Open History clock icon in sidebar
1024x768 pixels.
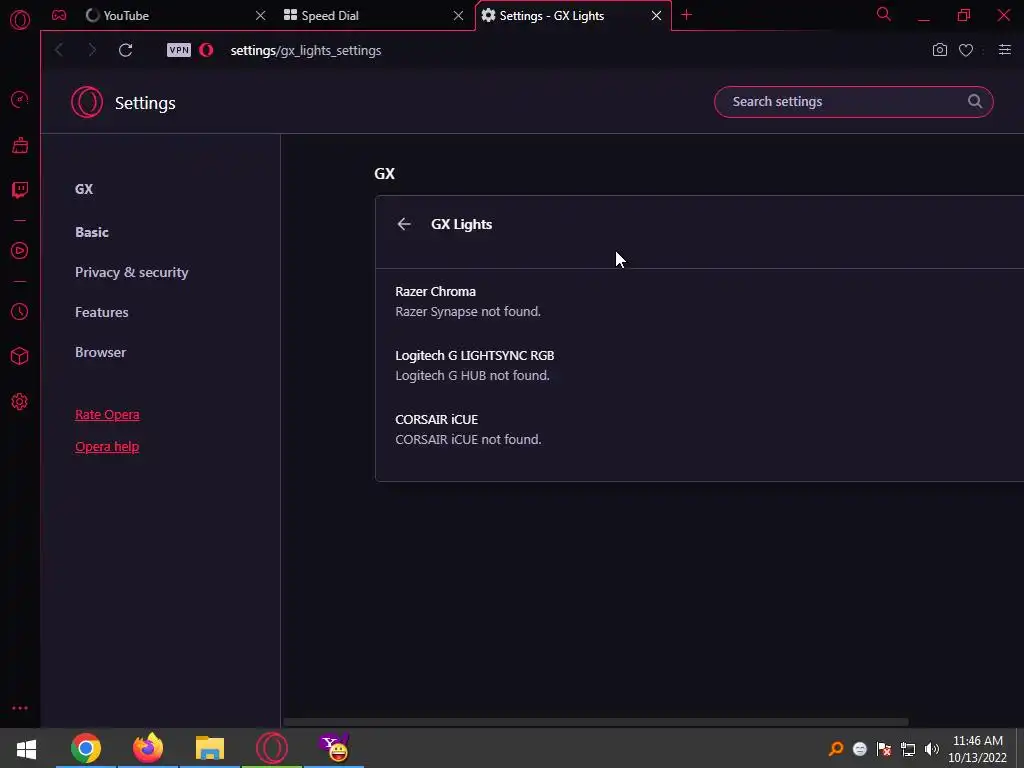click(x=20, y=312)
